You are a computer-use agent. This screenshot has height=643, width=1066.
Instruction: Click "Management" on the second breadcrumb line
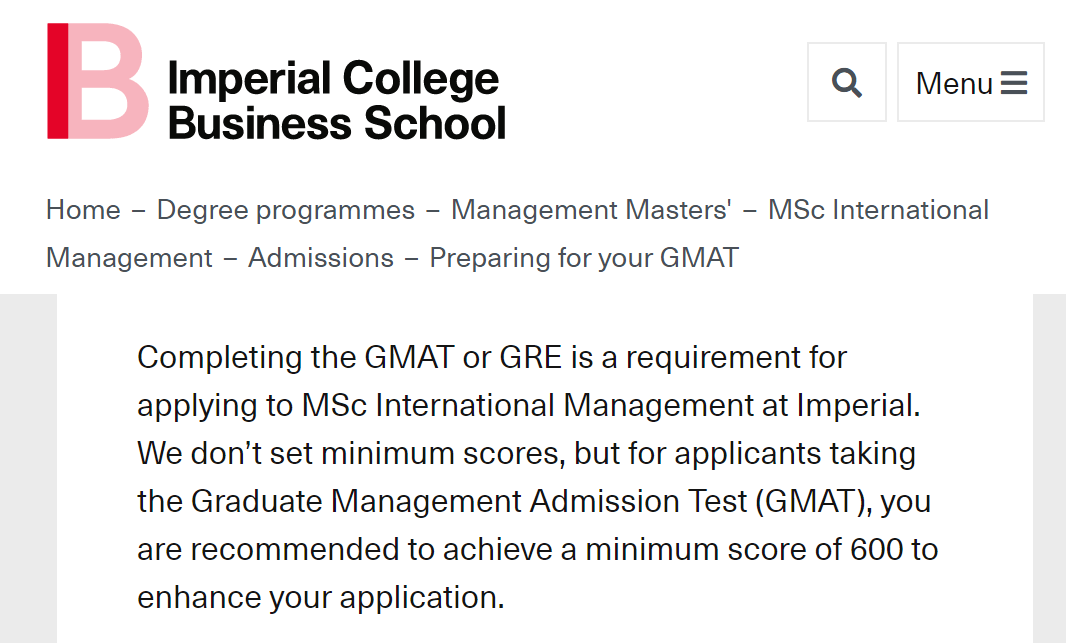click(x=129, y=258)
